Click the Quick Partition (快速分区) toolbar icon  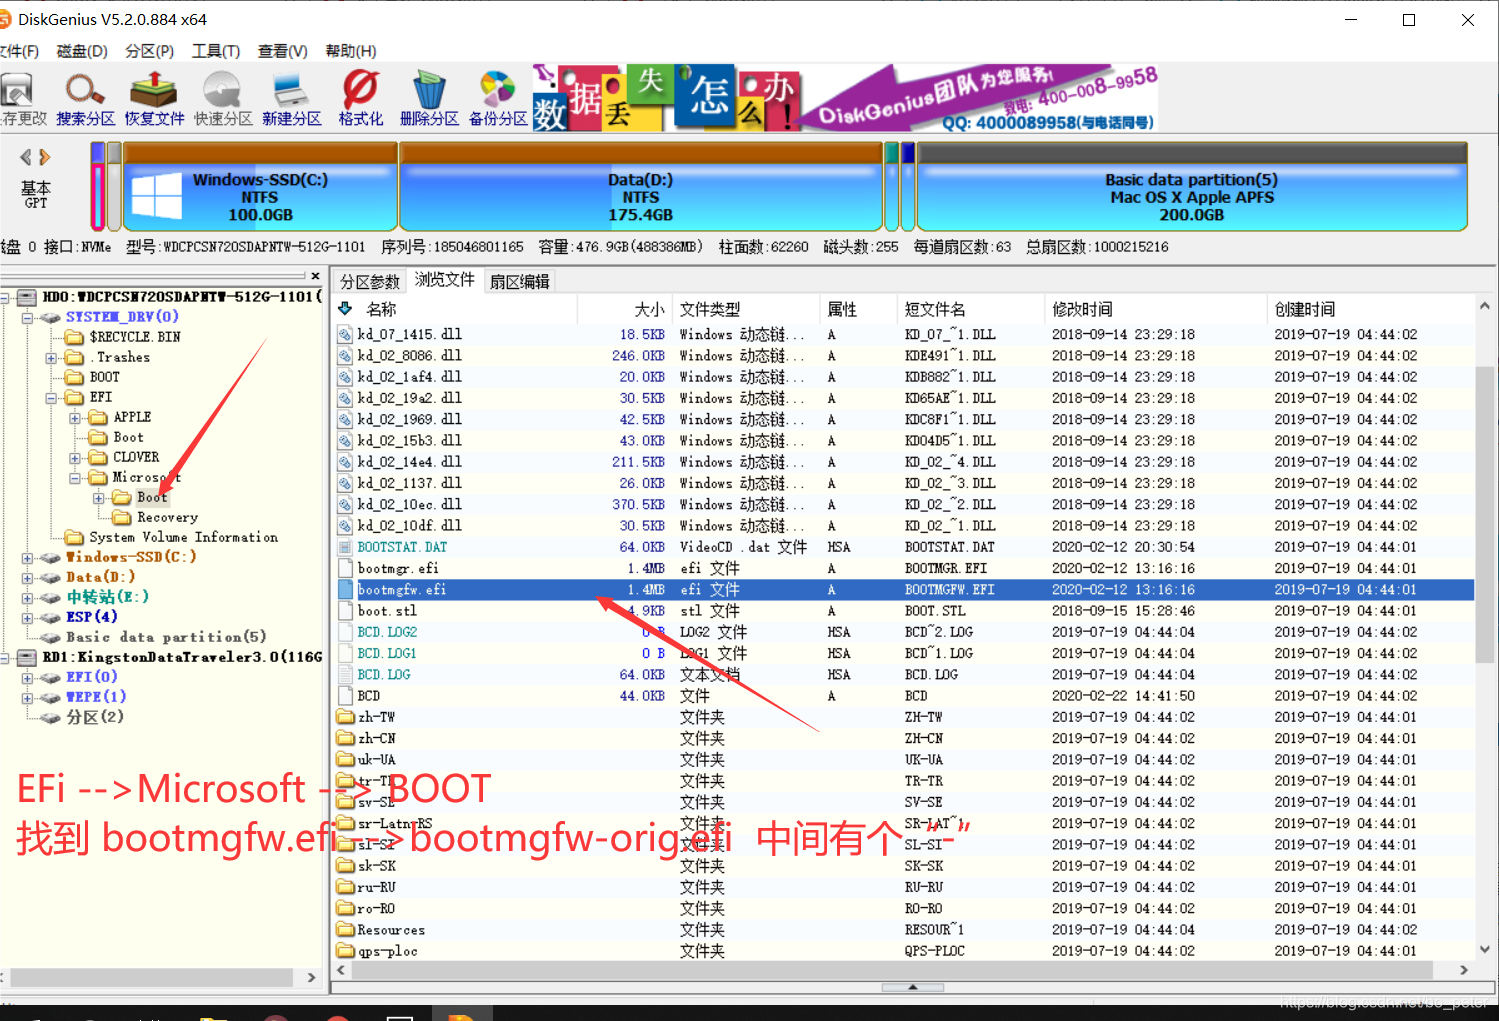point(223,98)
